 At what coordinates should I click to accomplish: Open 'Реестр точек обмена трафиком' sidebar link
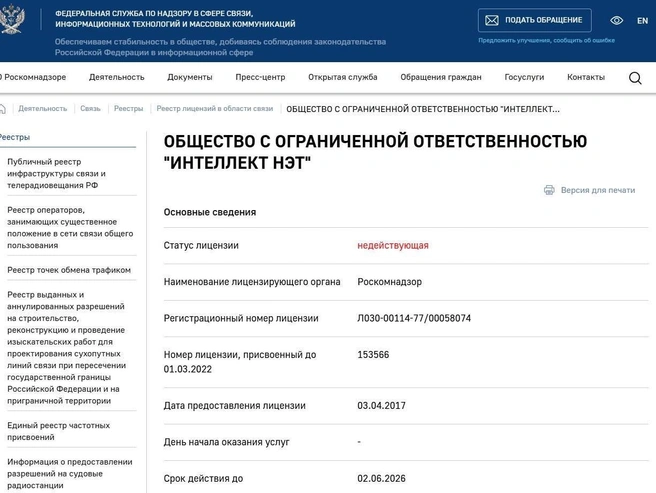pos(69,270)
